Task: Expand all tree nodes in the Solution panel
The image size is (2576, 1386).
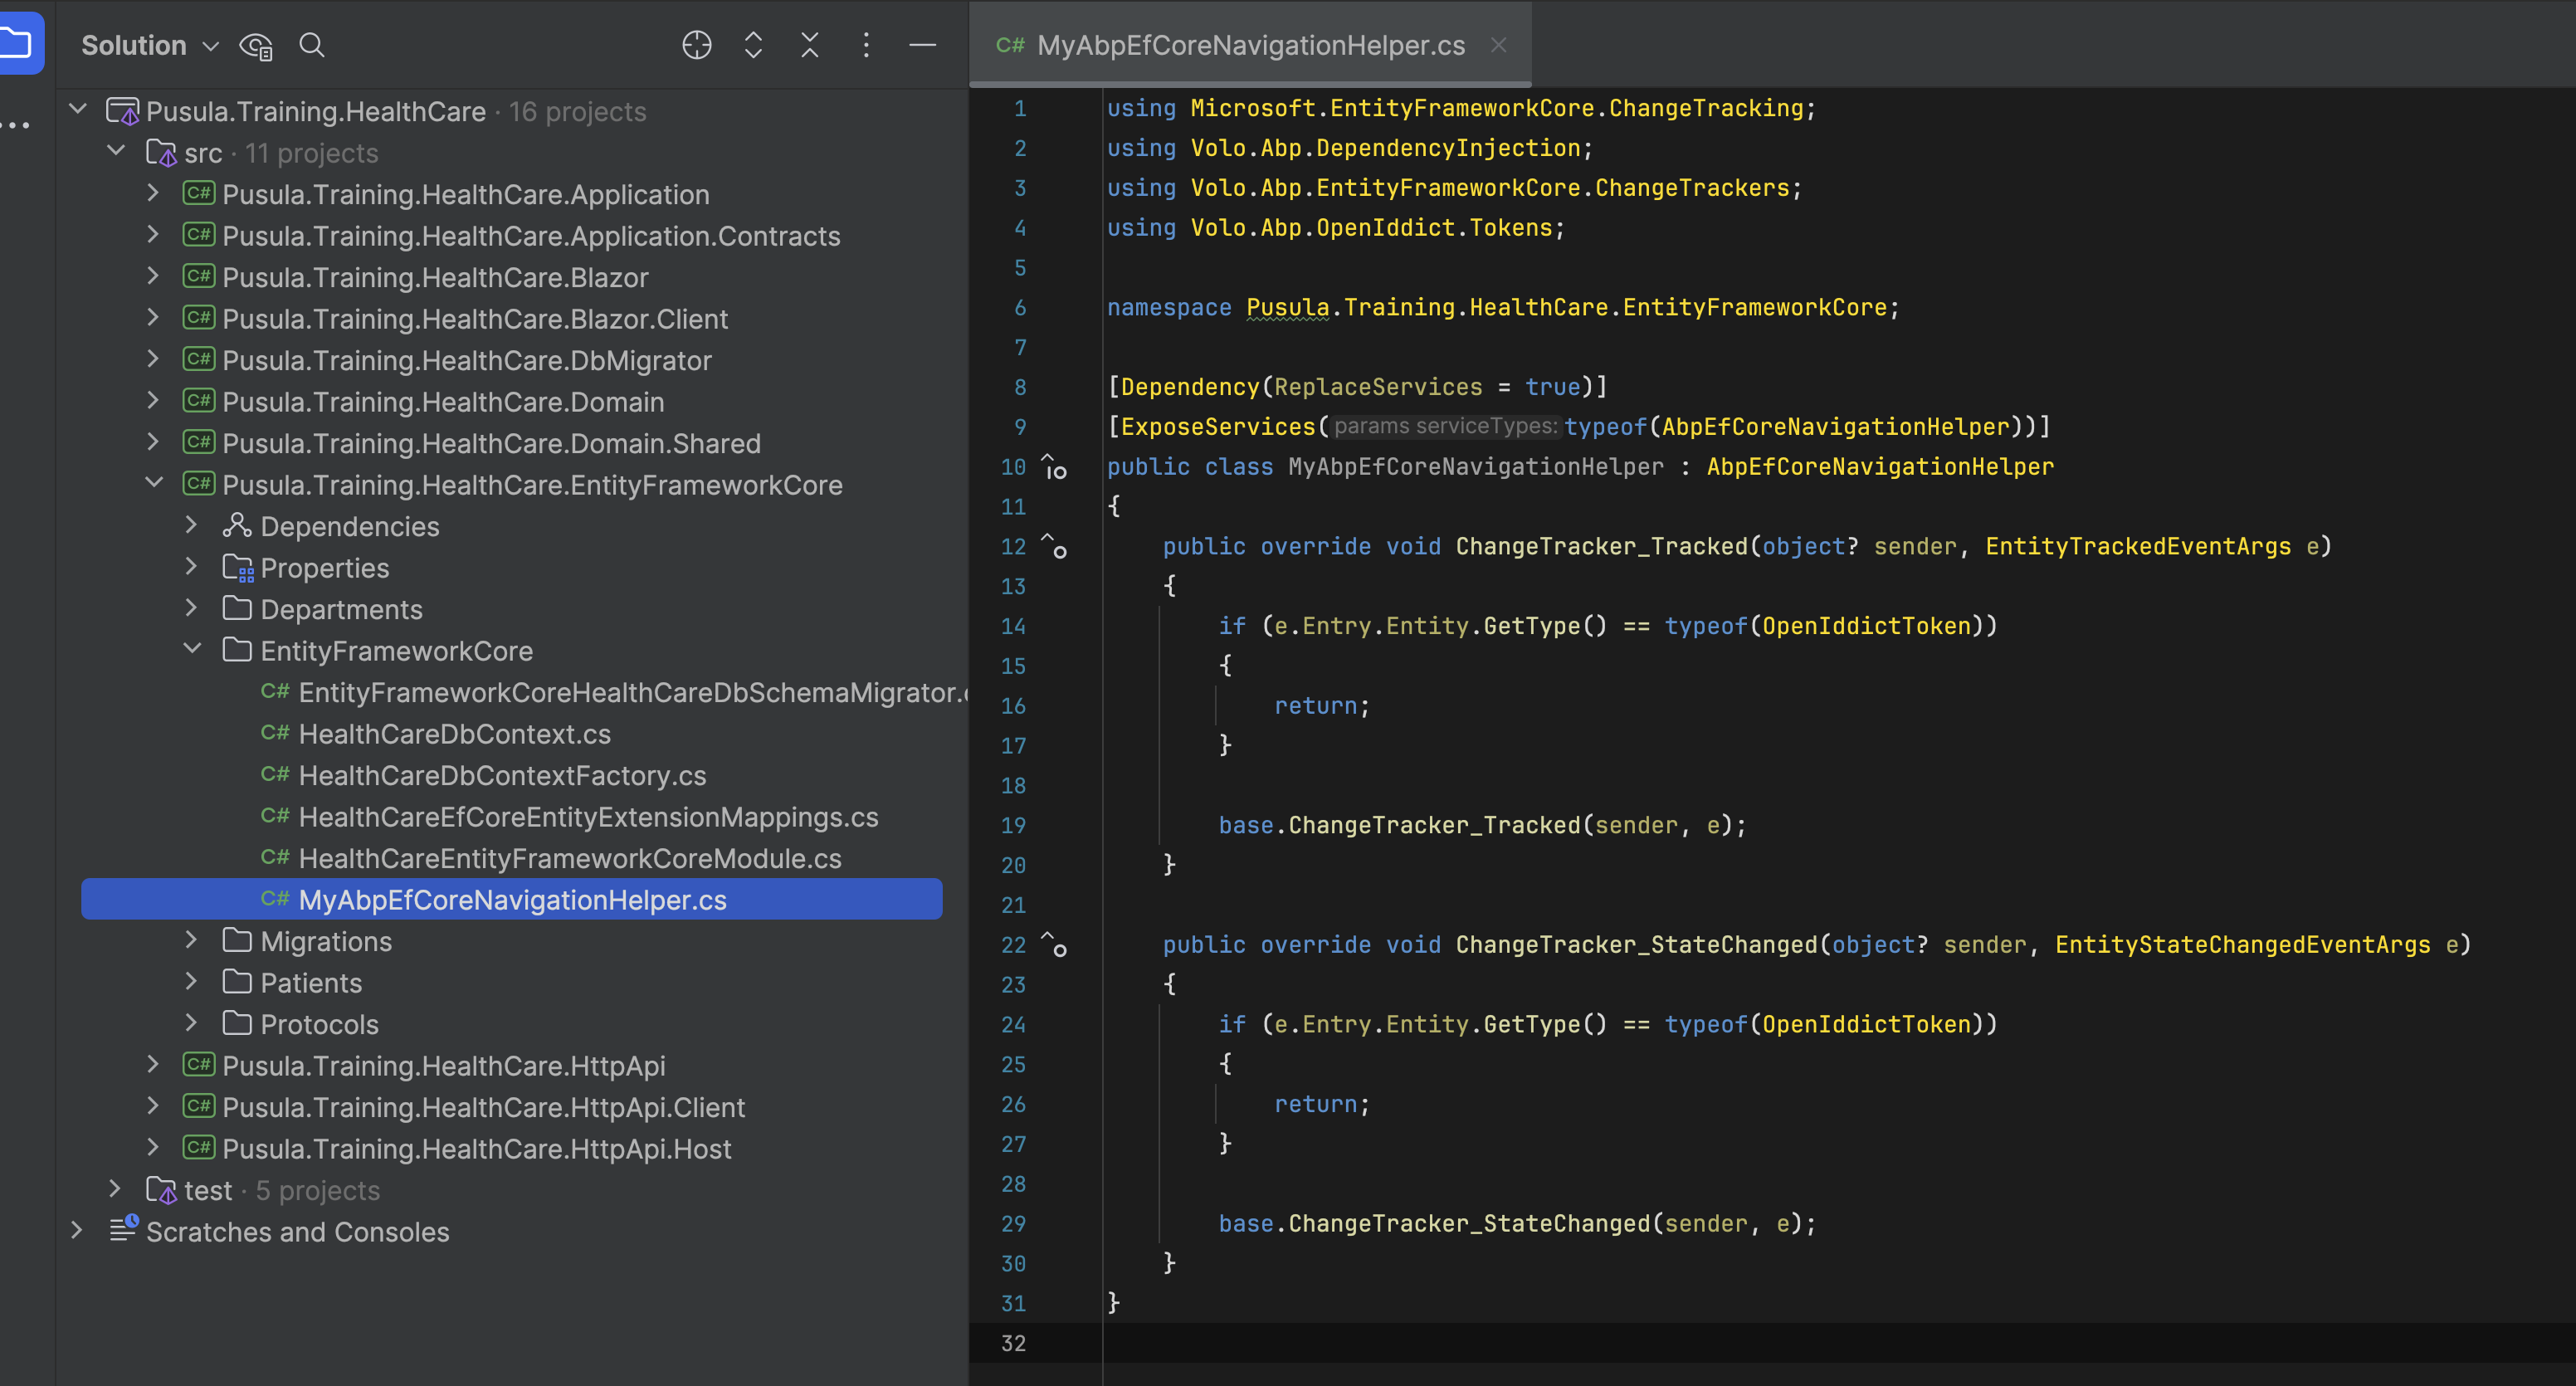Action: pos(753,45)
